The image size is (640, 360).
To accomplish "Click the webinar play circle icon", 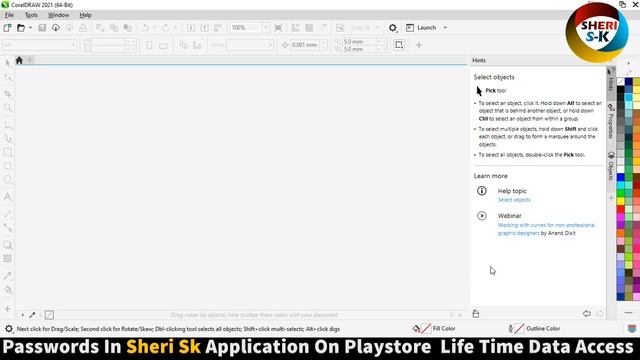I will (482, 216).
